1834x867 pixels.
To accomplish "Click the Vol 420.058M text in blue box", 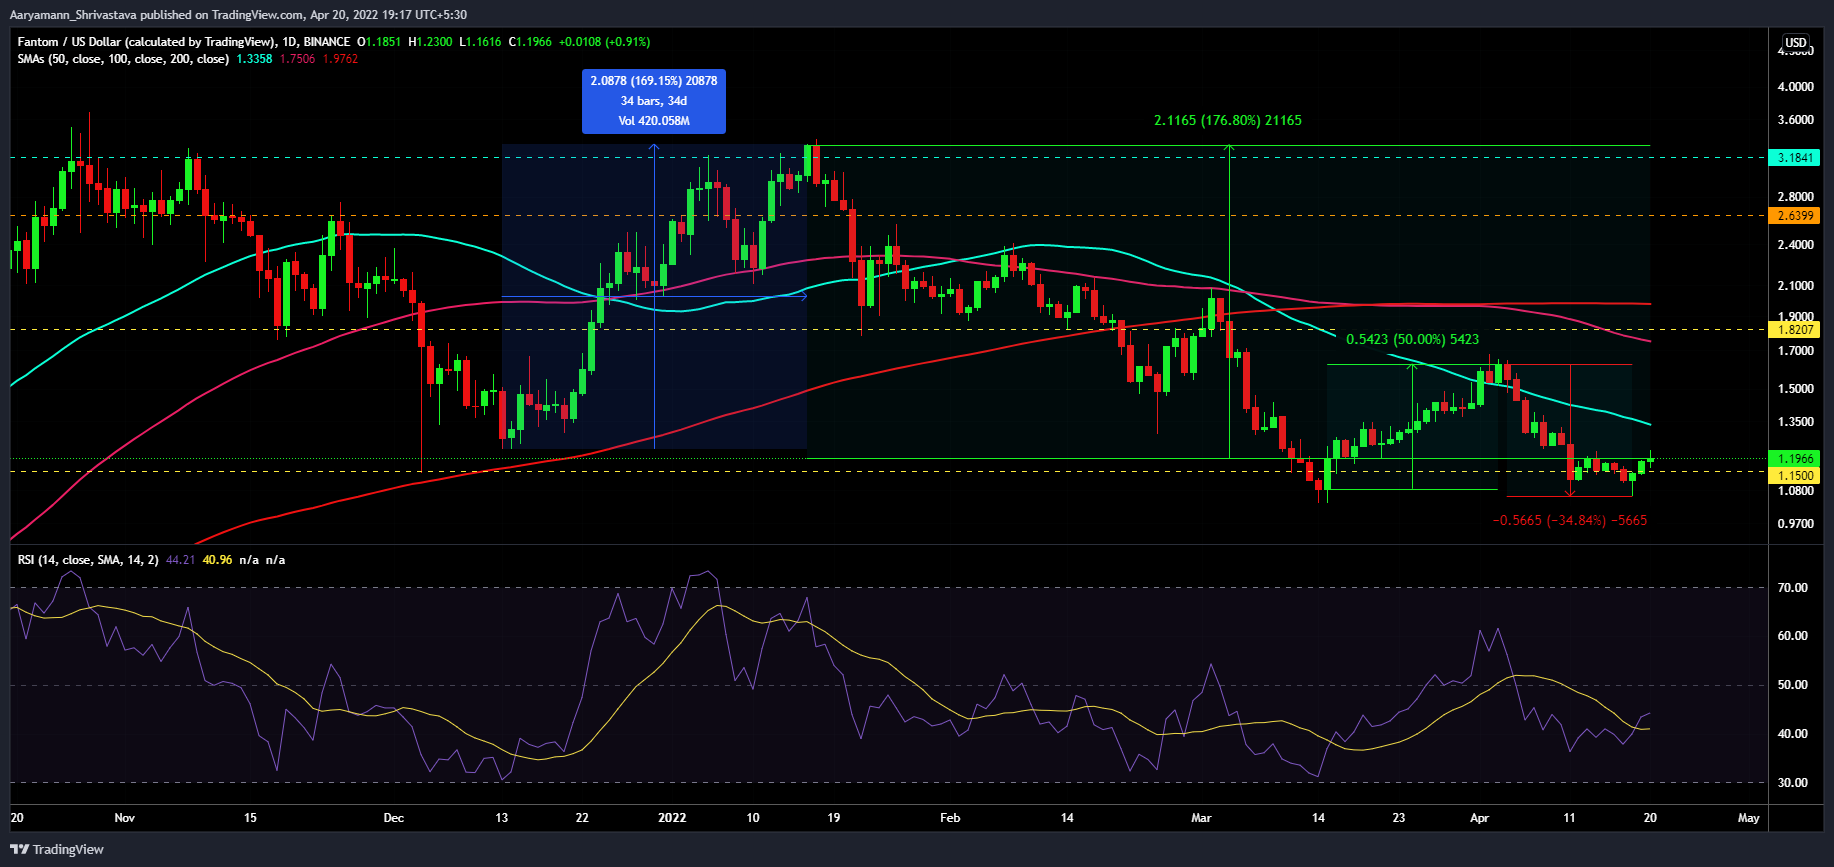I will [654, 121].
